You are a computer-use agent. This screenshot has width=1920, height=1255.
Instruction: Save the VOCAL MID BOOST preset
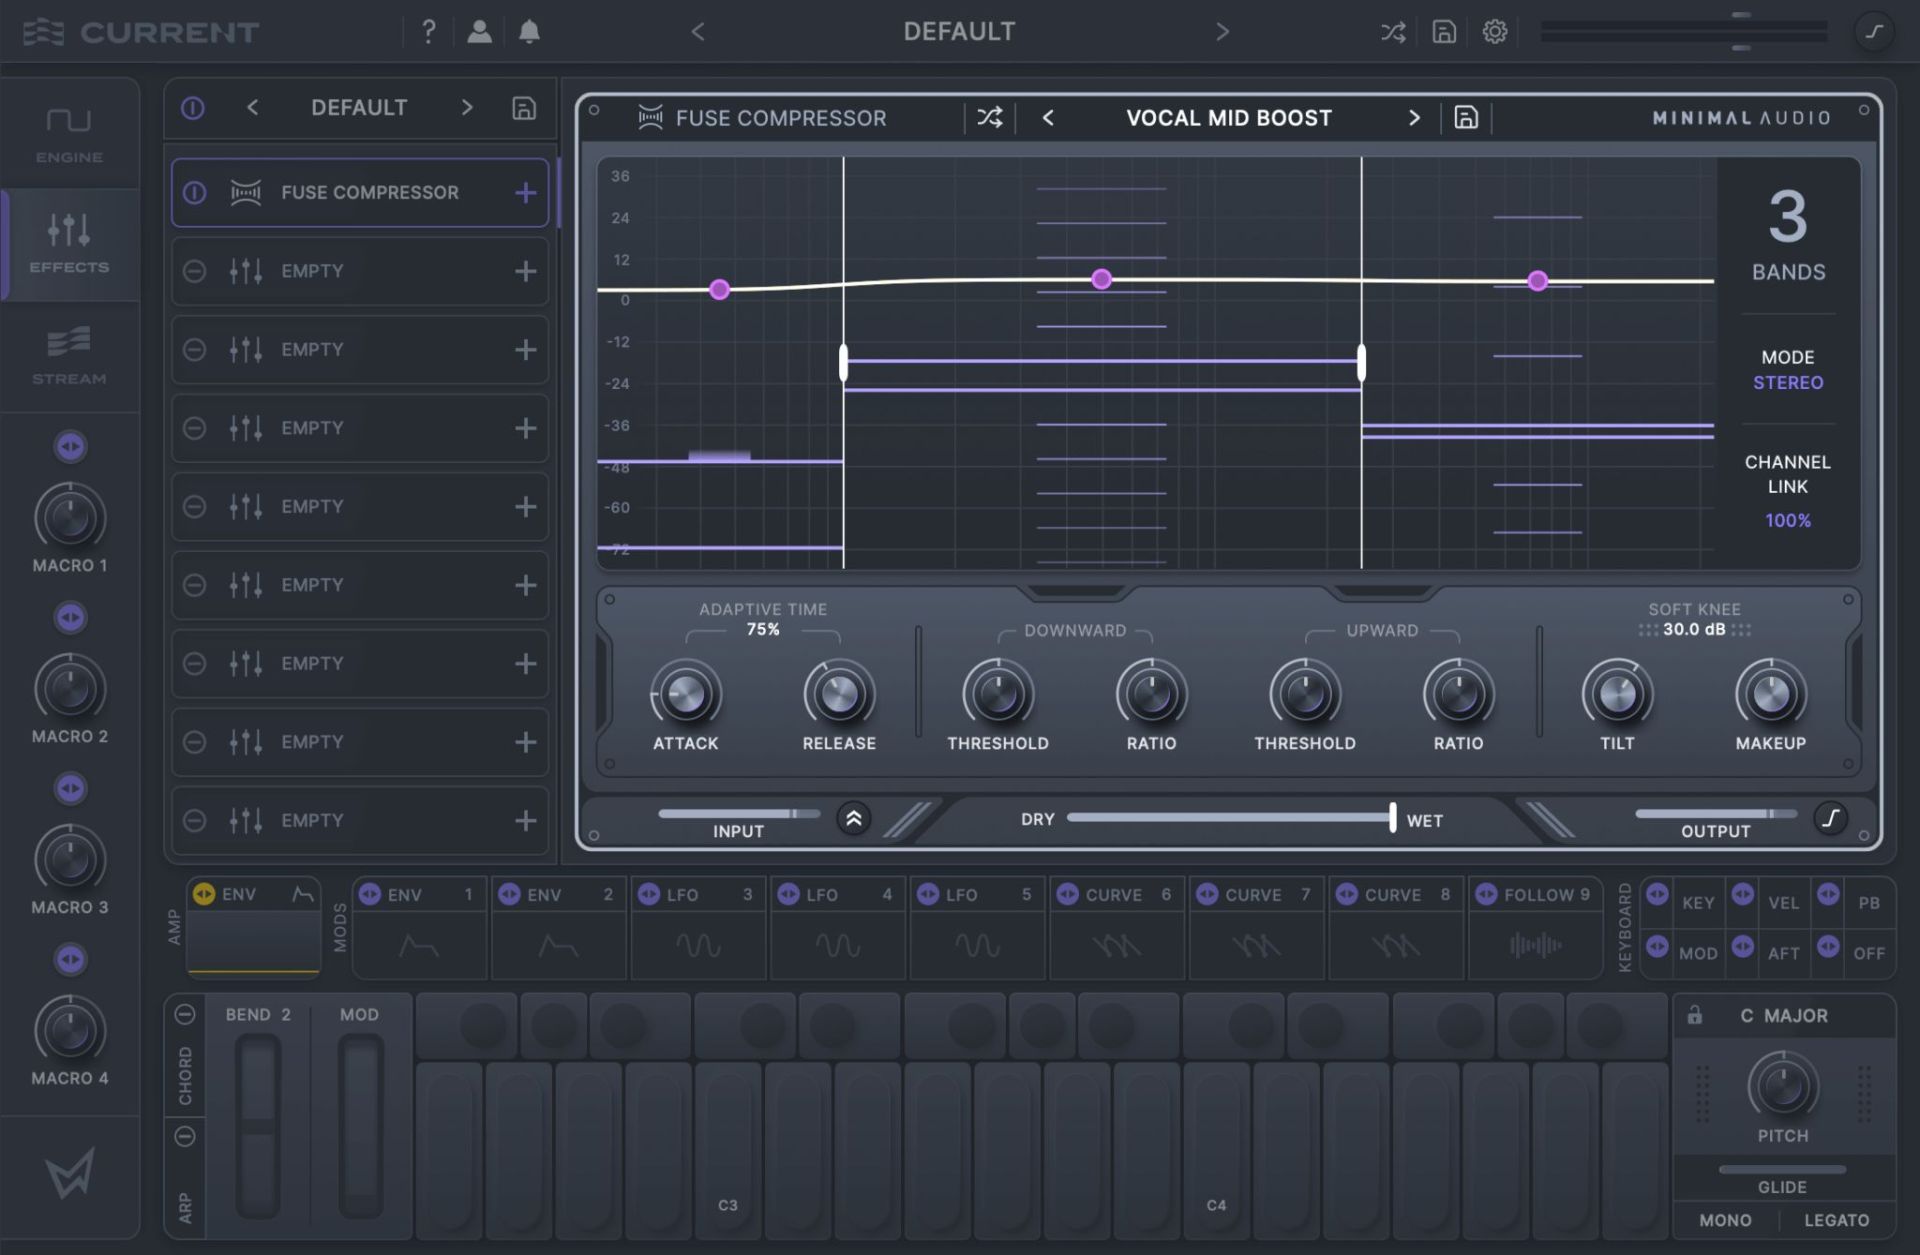click(x=1466, y=118)
